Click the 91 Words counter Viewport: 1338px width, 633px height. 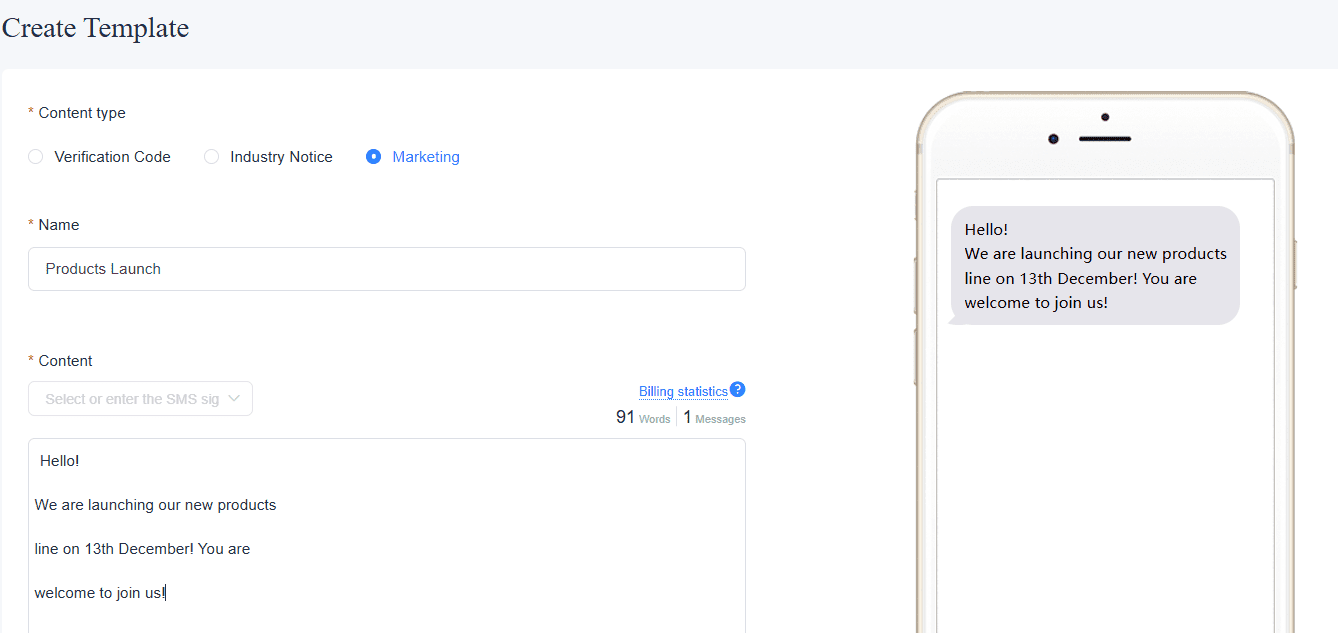pos(643,417)
